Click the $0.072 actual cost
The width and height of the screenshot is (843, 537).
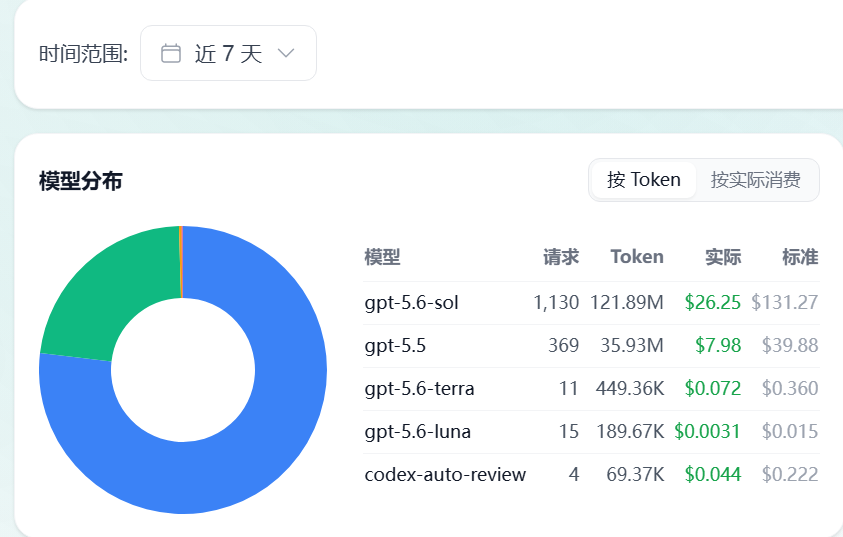click(713, 389)
